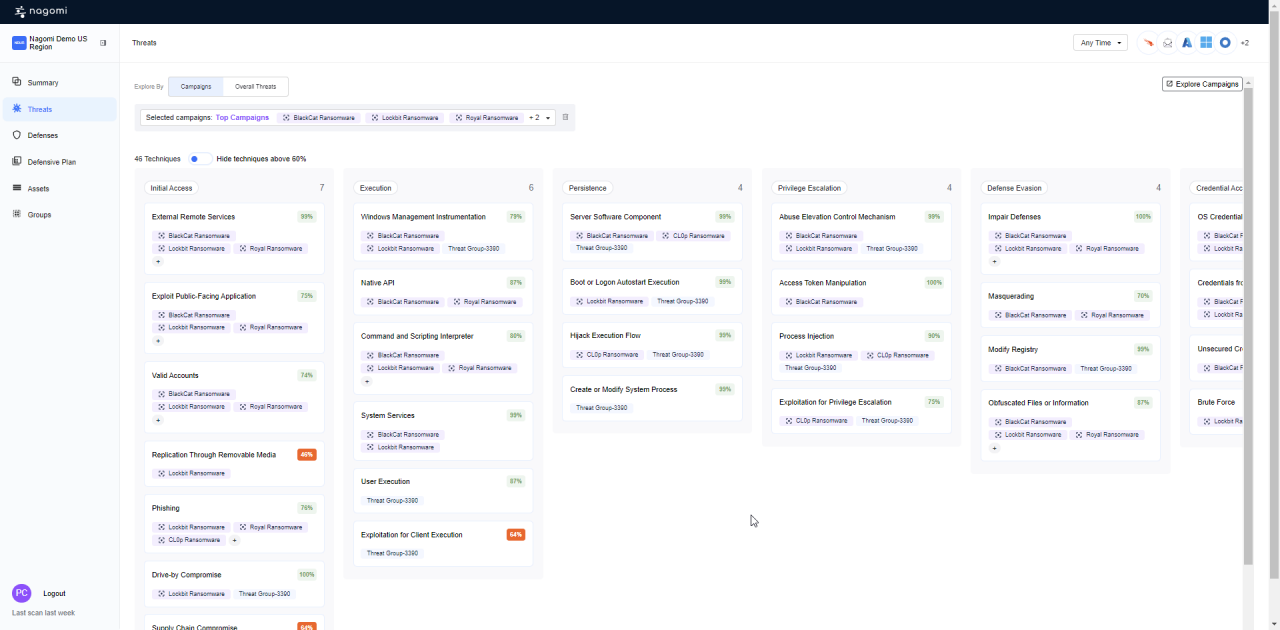Click the 64% badge on Exploitation for Client Execution
Image resolution: width=1280 pixels, height=630 pixels.
(x=516, y=535)
